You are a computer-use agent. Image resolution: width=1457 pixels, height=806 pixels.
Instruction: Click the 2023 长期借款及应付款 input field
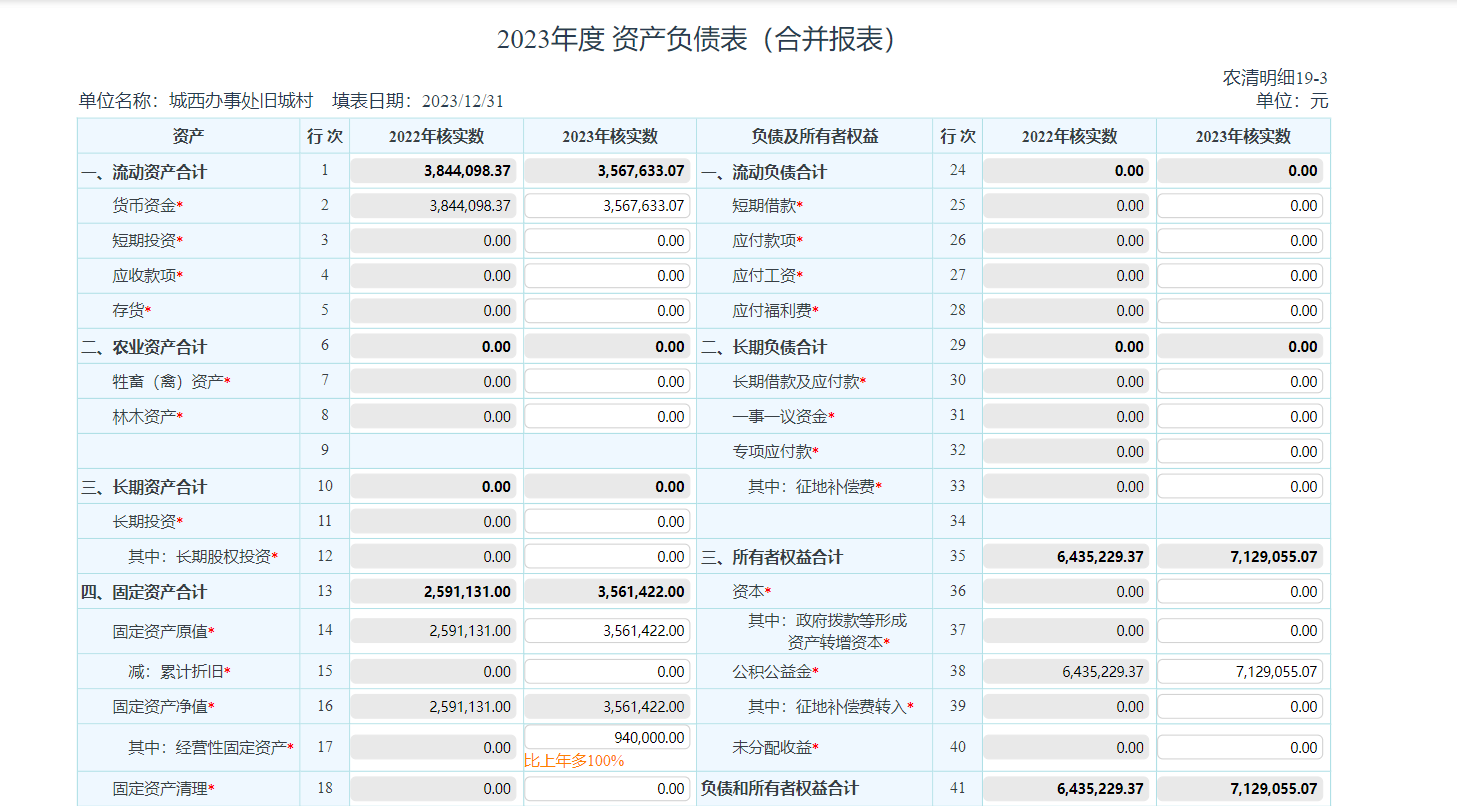click(1240, 381)
